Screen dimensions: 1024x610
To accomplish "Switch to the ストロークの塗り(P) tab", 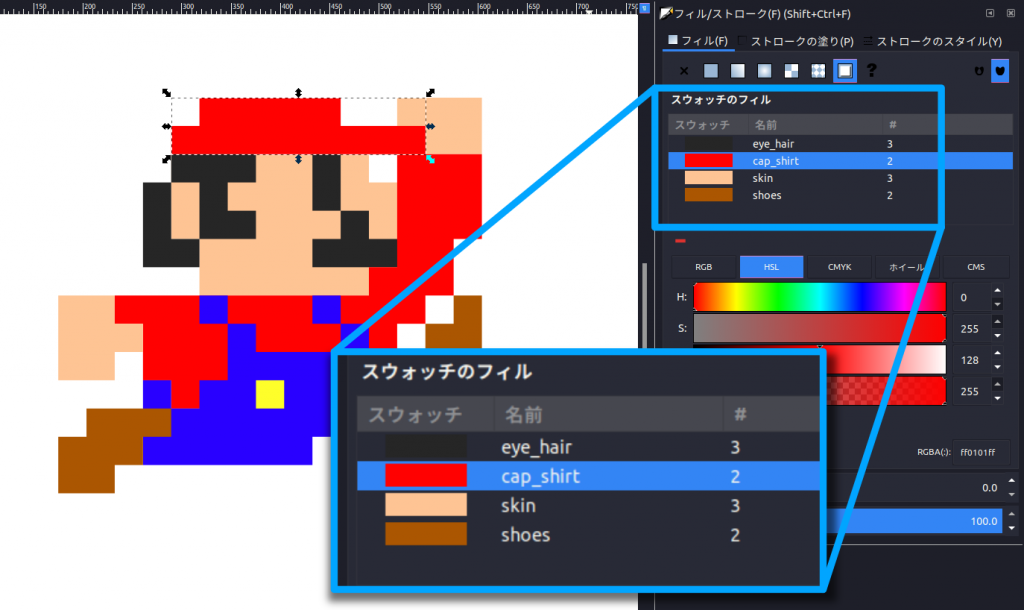I will tap(795, 40).
